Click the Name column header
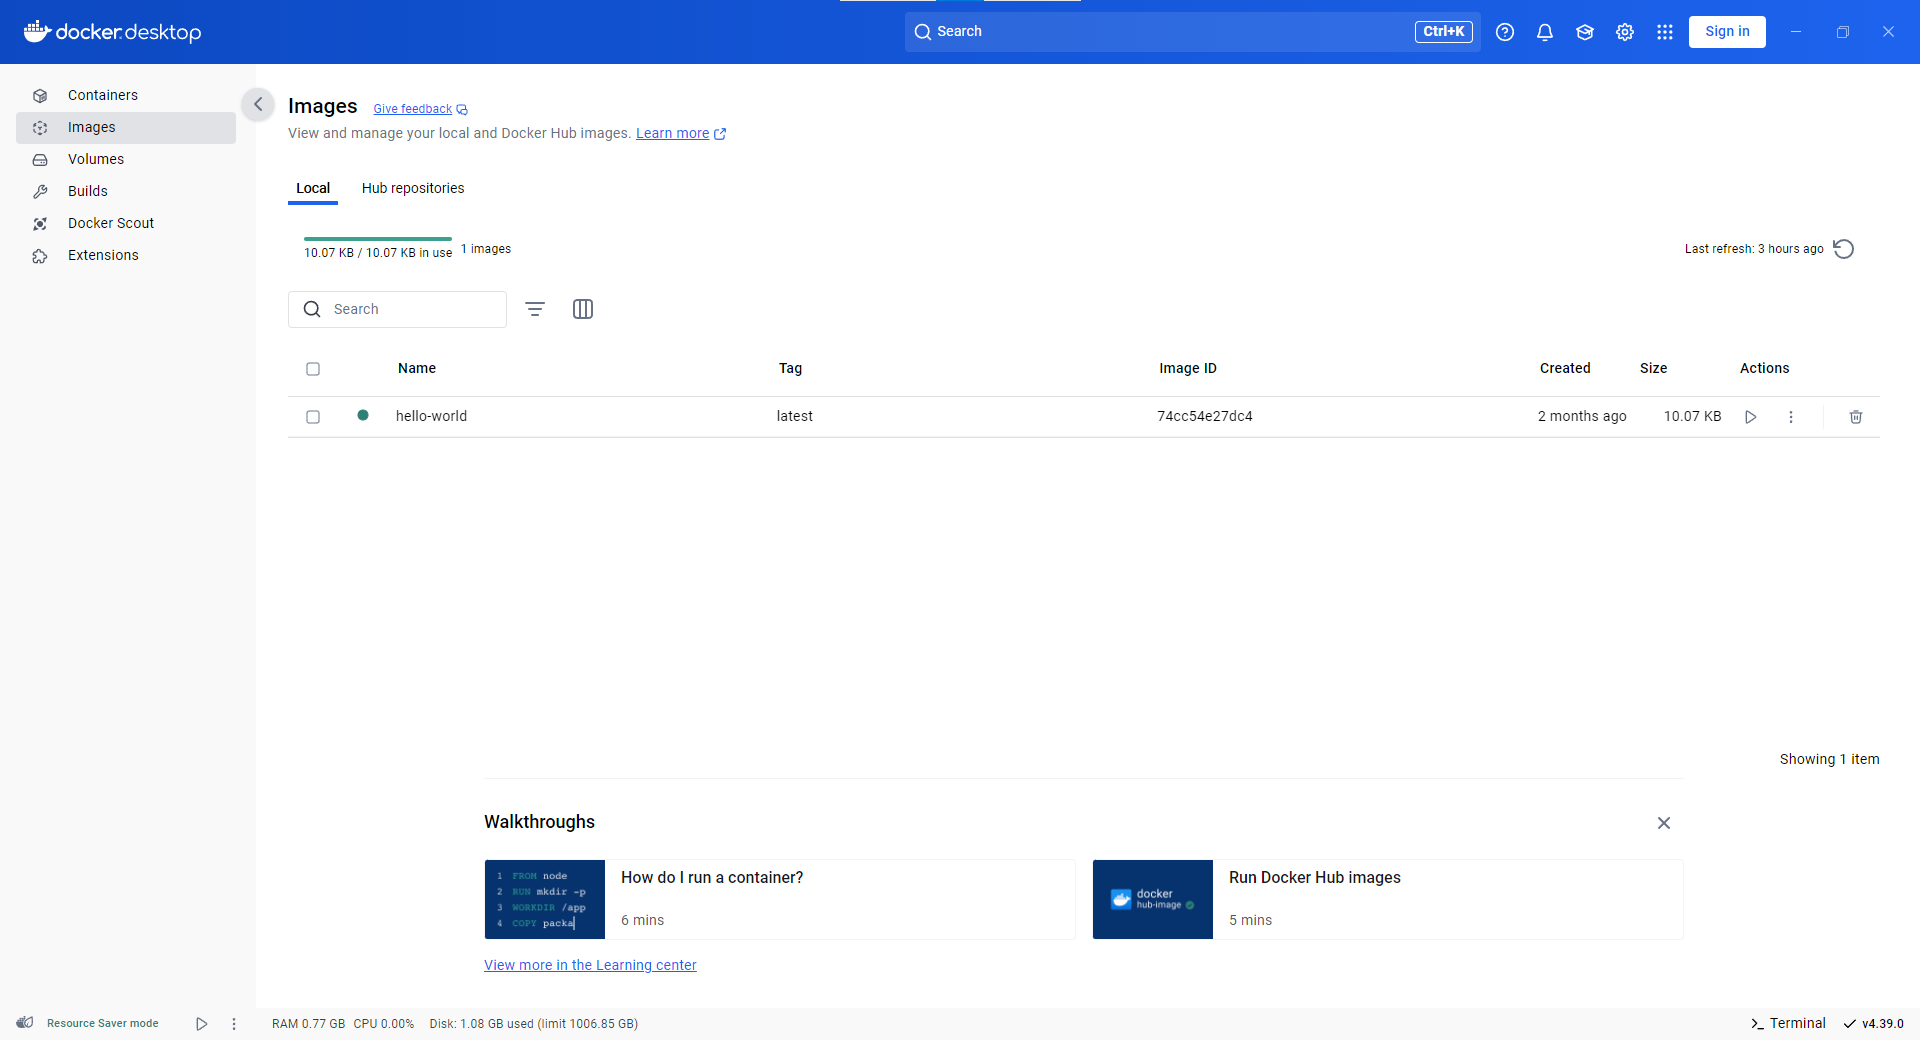This screenshot has height=1040, width=1920. pyautogui.click(x=417, y=368)
